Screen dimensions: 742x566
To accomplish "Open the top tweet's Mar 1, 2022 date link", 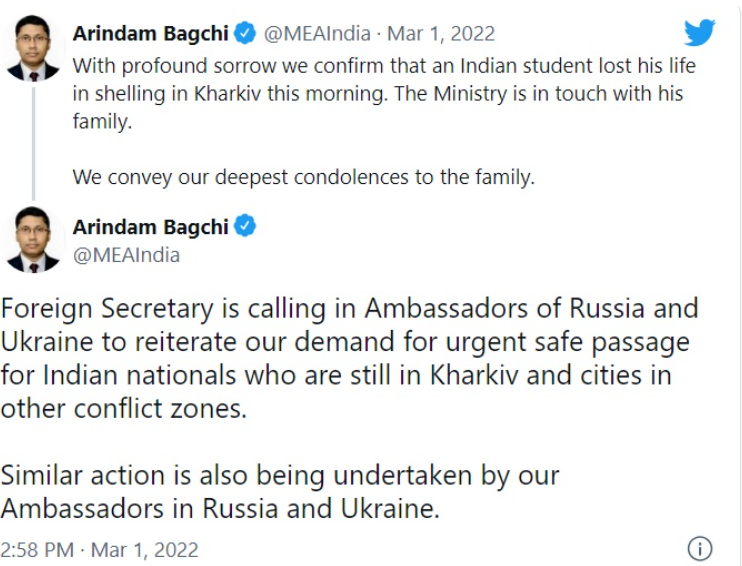I will [441, 33].
